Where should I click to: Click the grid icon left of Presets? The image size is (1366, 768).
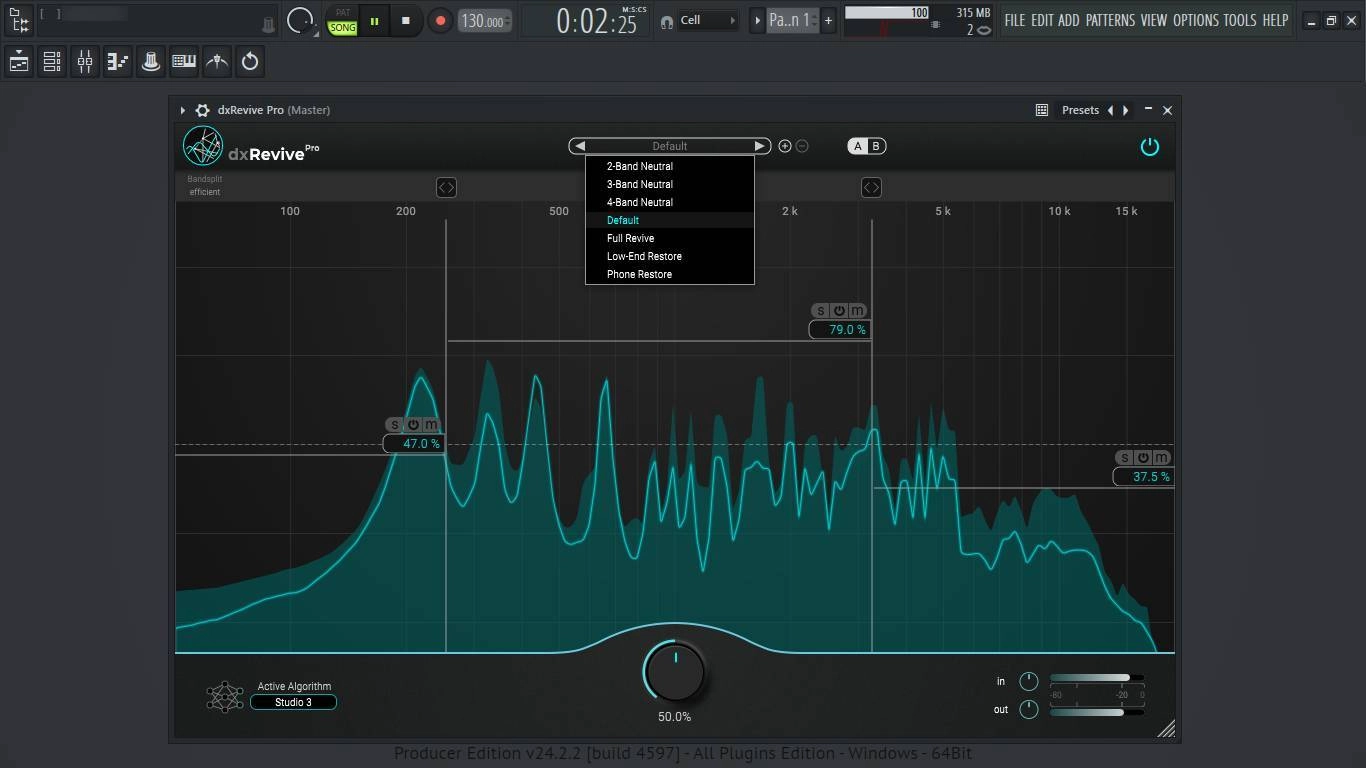[x=1042, y=110]
